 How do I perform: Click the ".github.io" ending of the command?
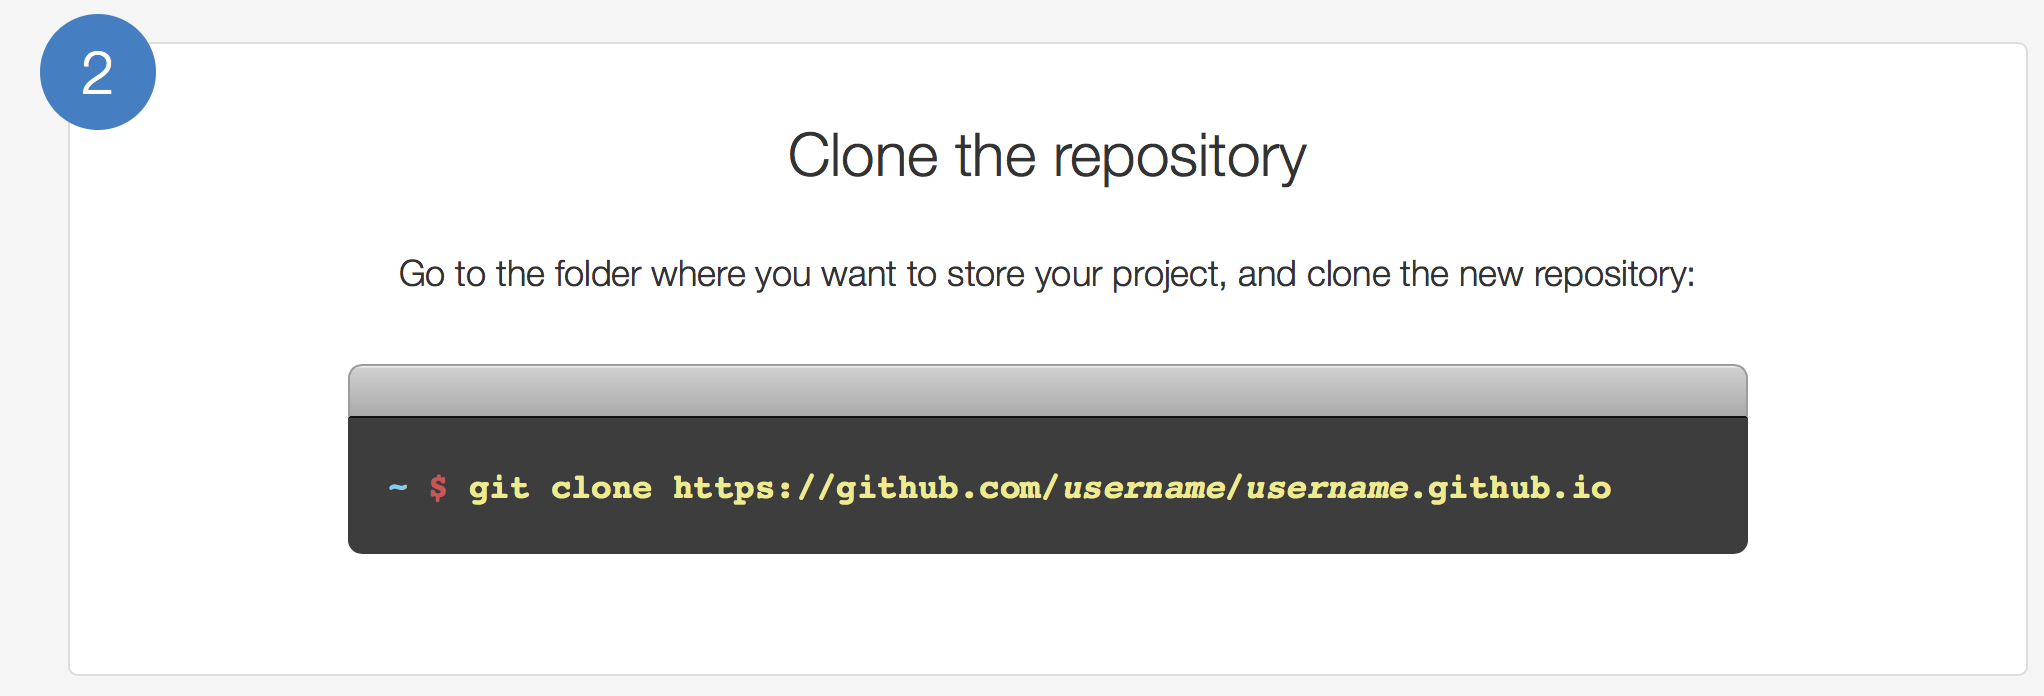(1512, 488)
